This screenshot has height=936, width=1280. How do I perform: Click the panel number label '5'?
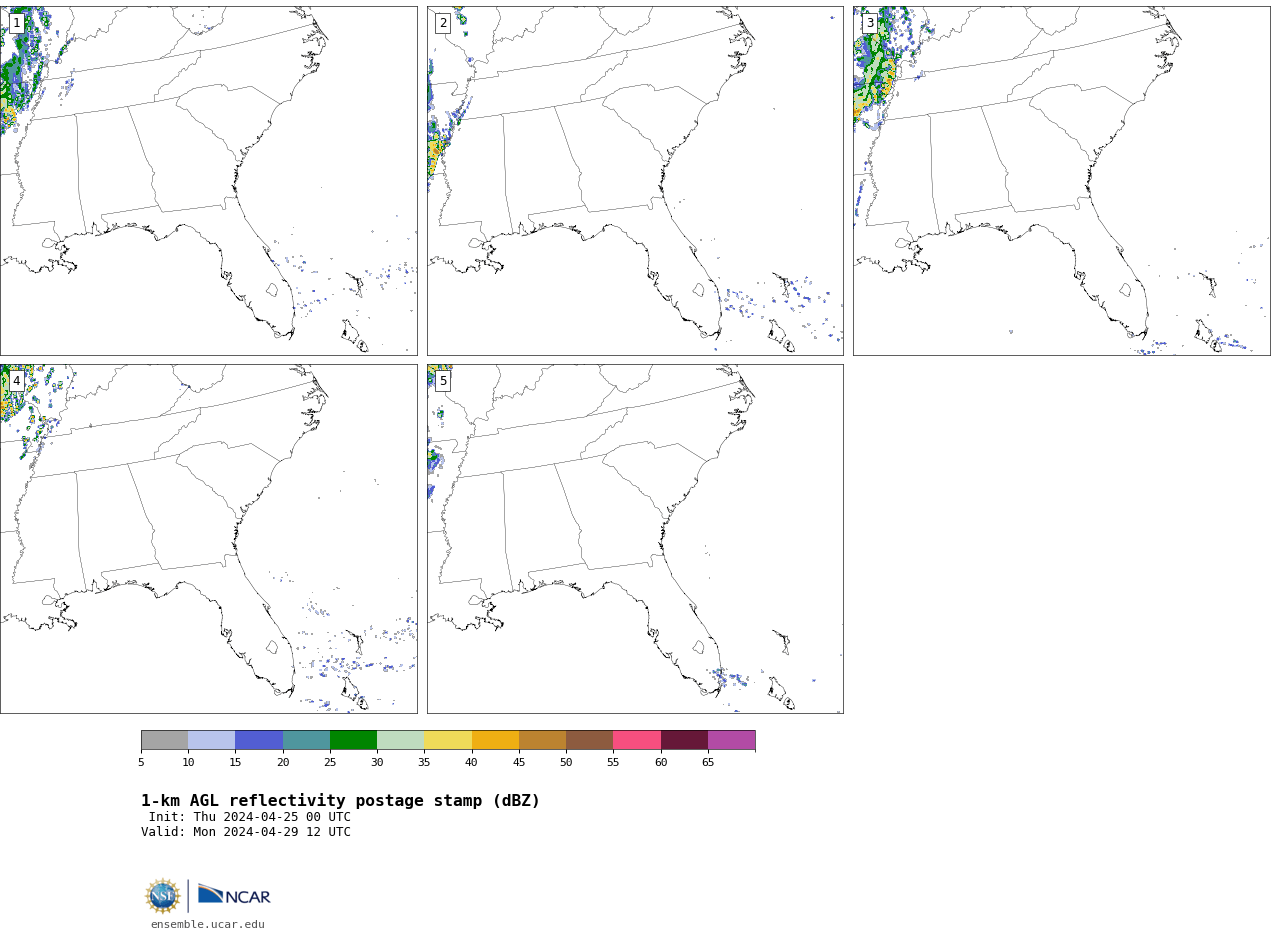point(443,381)
